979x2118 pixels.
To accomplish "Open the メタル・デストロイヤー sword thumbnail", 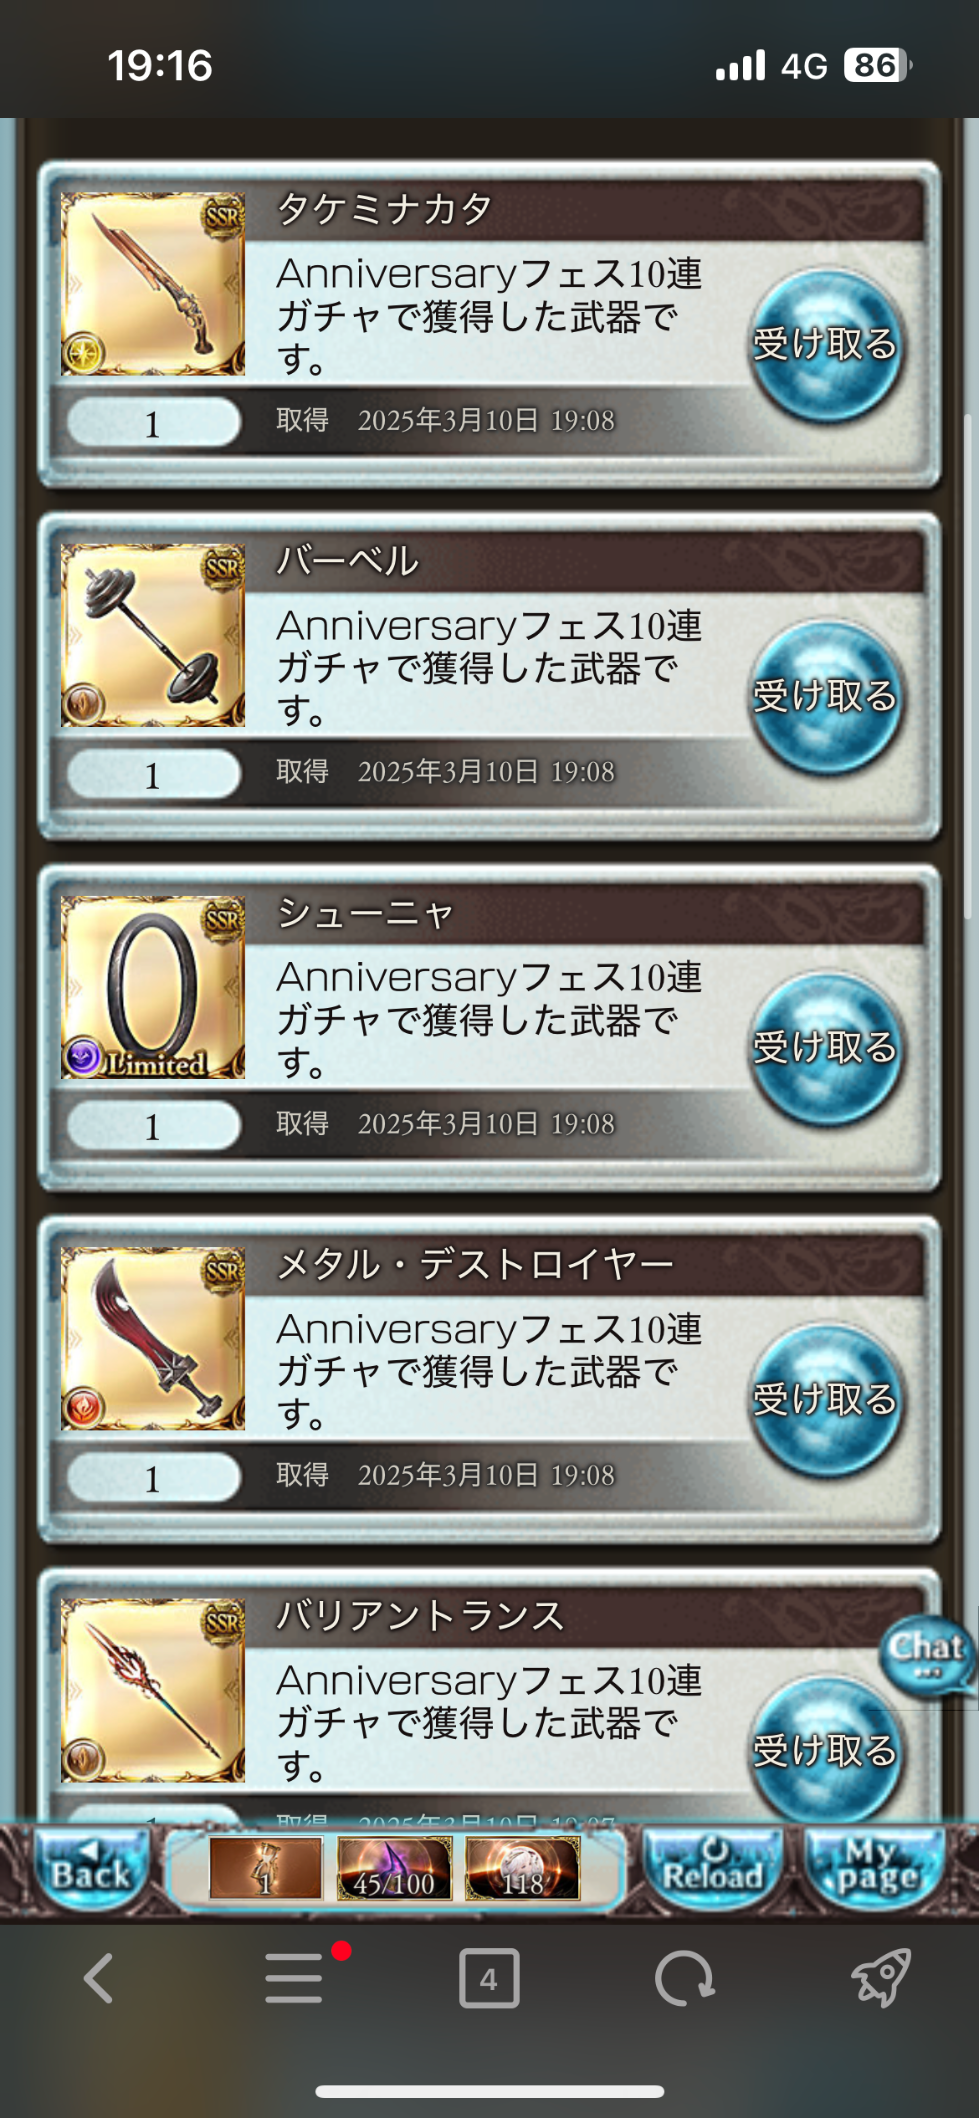I will (x=153, y=1339).
